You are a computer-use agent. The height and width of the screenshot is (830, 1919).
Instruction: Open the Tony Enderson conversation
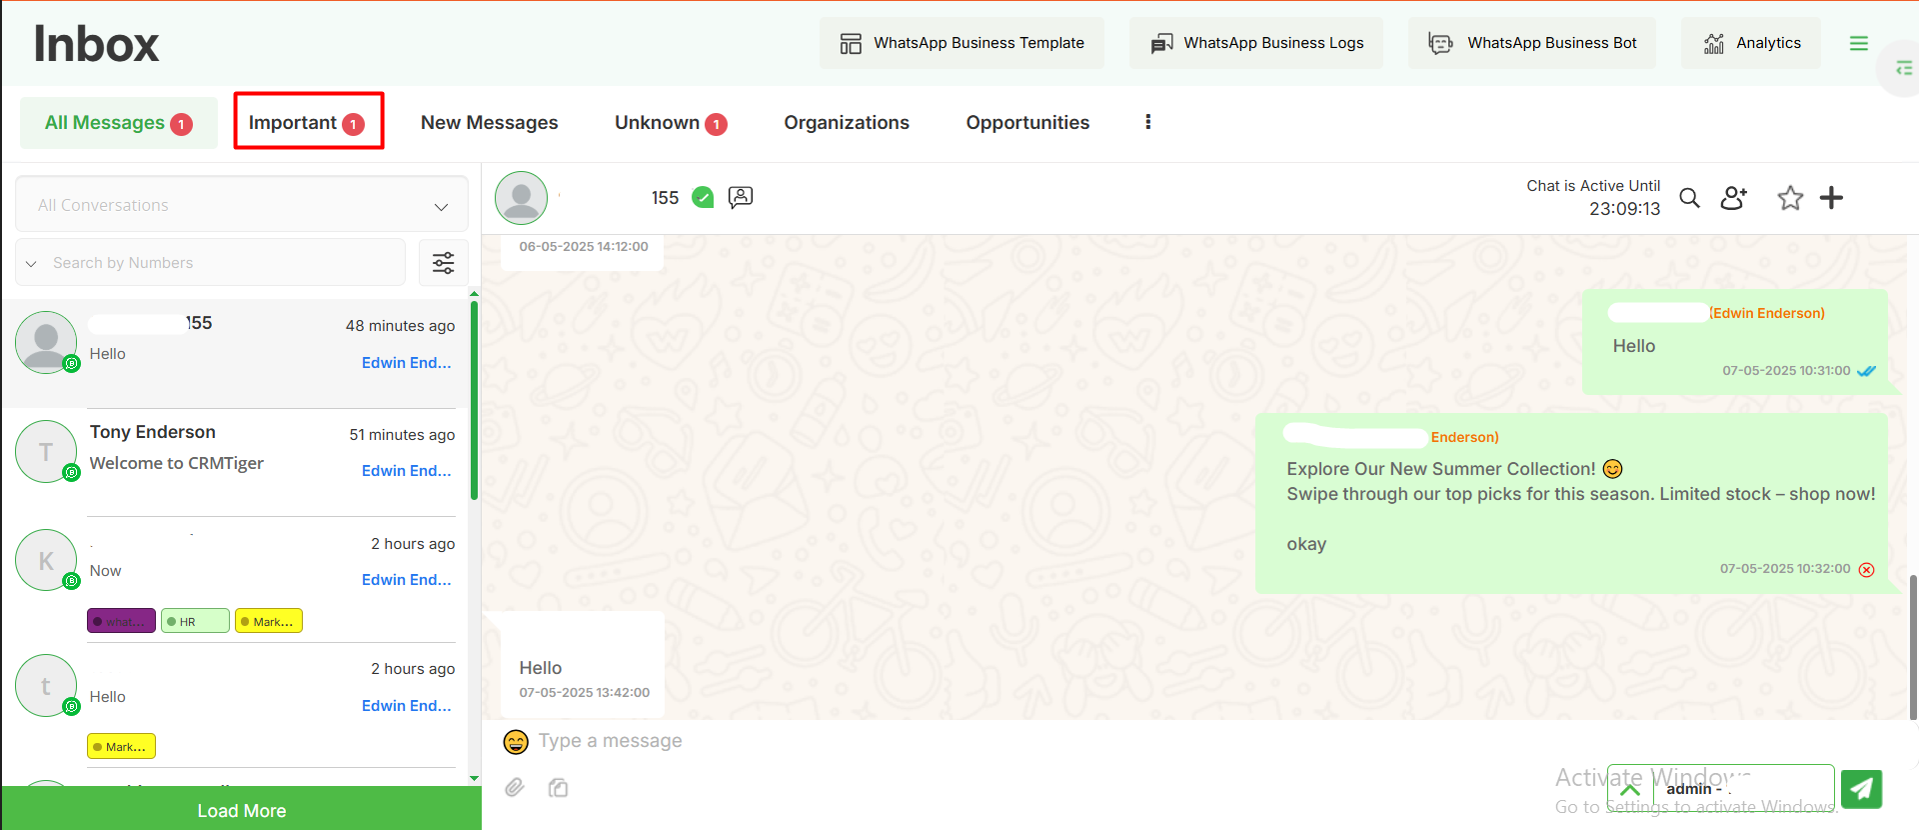[236, 462]
